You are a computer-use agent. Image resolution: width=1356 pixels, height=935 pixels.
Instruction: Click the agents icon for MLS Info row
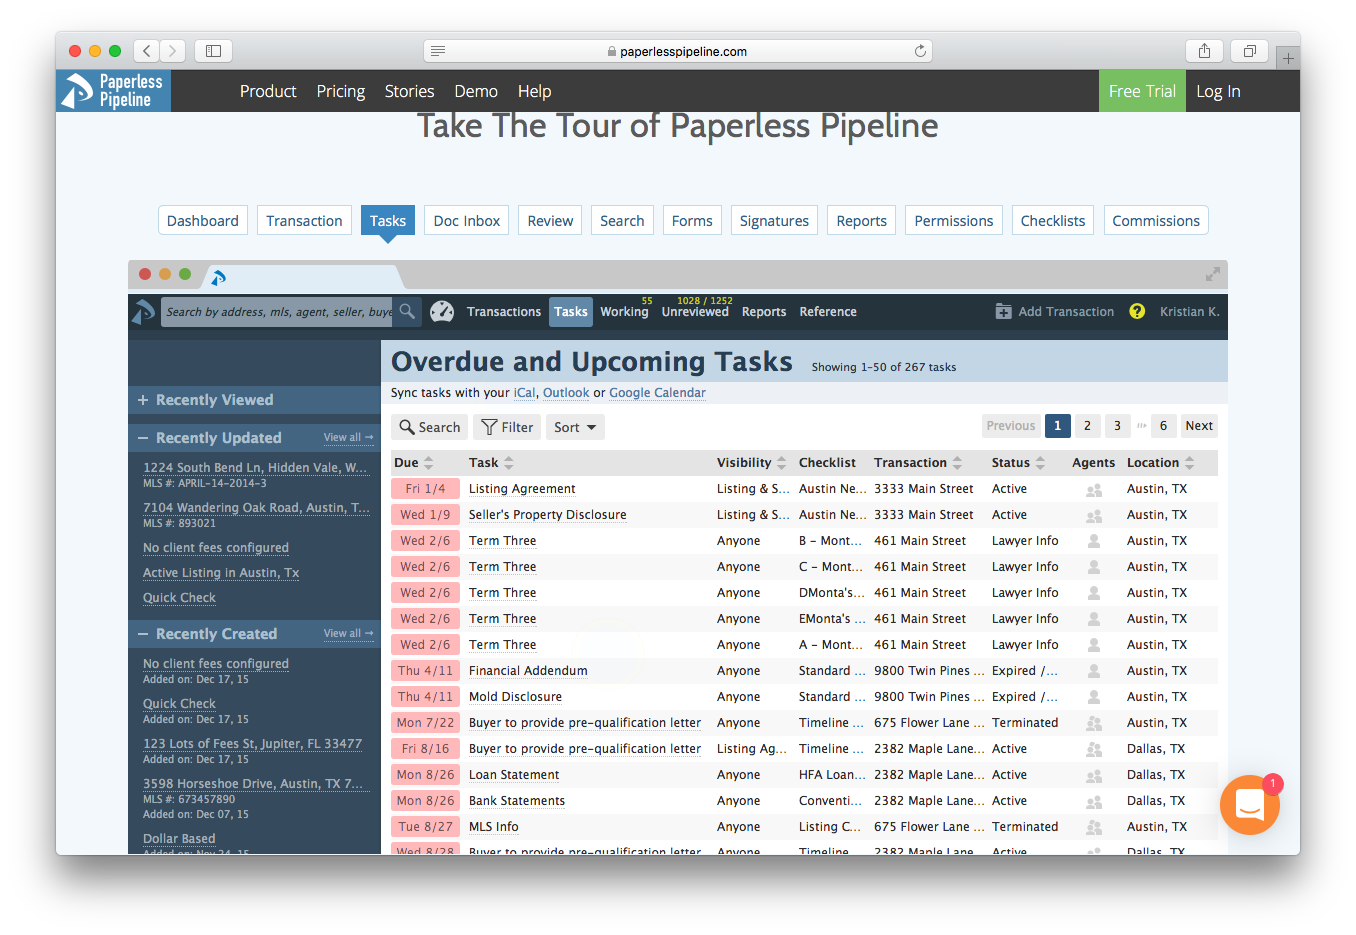pyautogui.click(x=1094, y=828)
